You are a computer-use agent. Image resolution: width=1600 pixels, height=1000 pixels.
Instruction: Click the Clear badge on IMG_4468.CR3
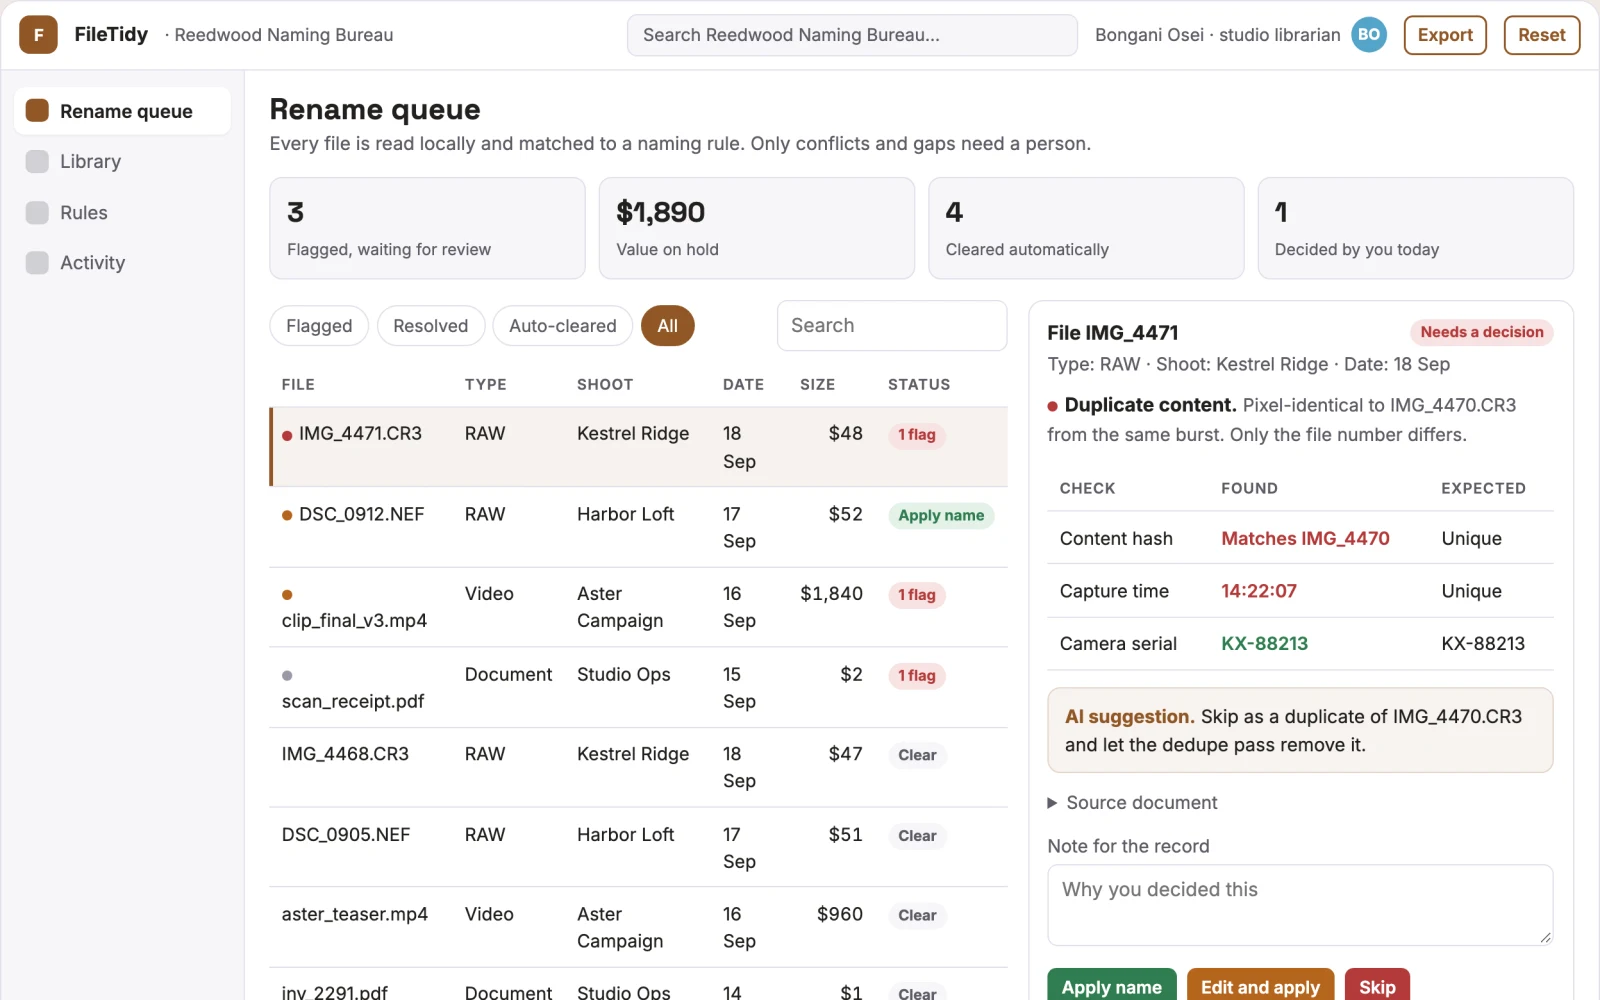click(917, 755)
